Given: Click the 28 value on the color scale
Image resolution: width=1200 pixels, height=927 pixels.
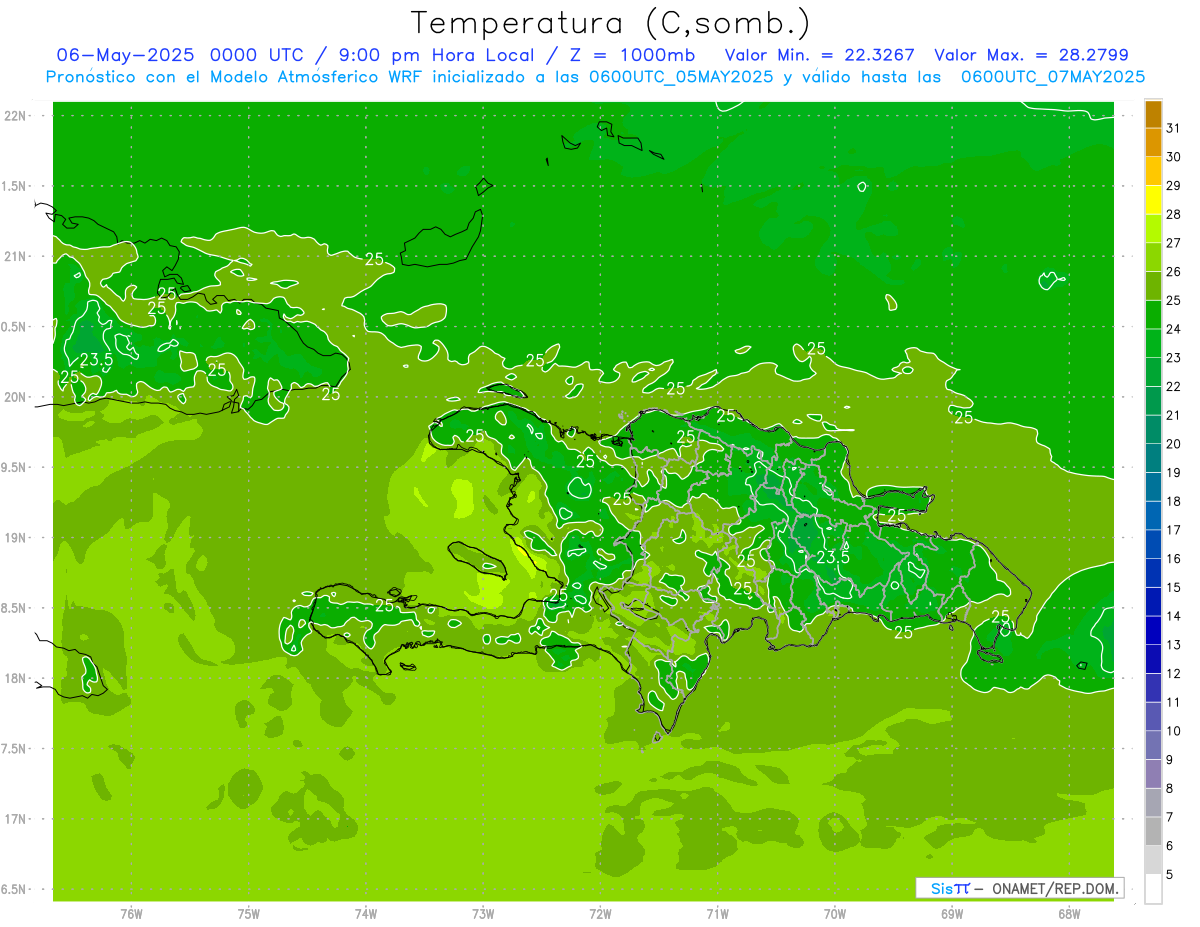Looking at the screenshot, I should 1173,214.
